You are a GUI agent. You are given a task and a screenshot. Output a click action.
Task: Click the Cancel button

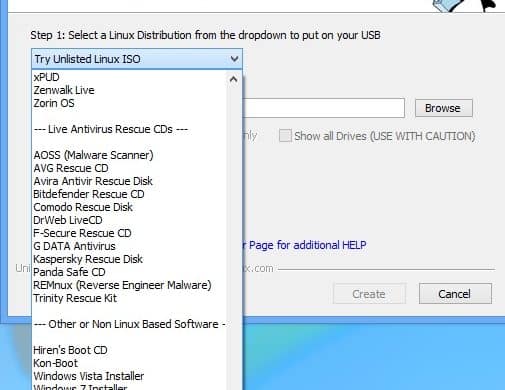point(455,294)
